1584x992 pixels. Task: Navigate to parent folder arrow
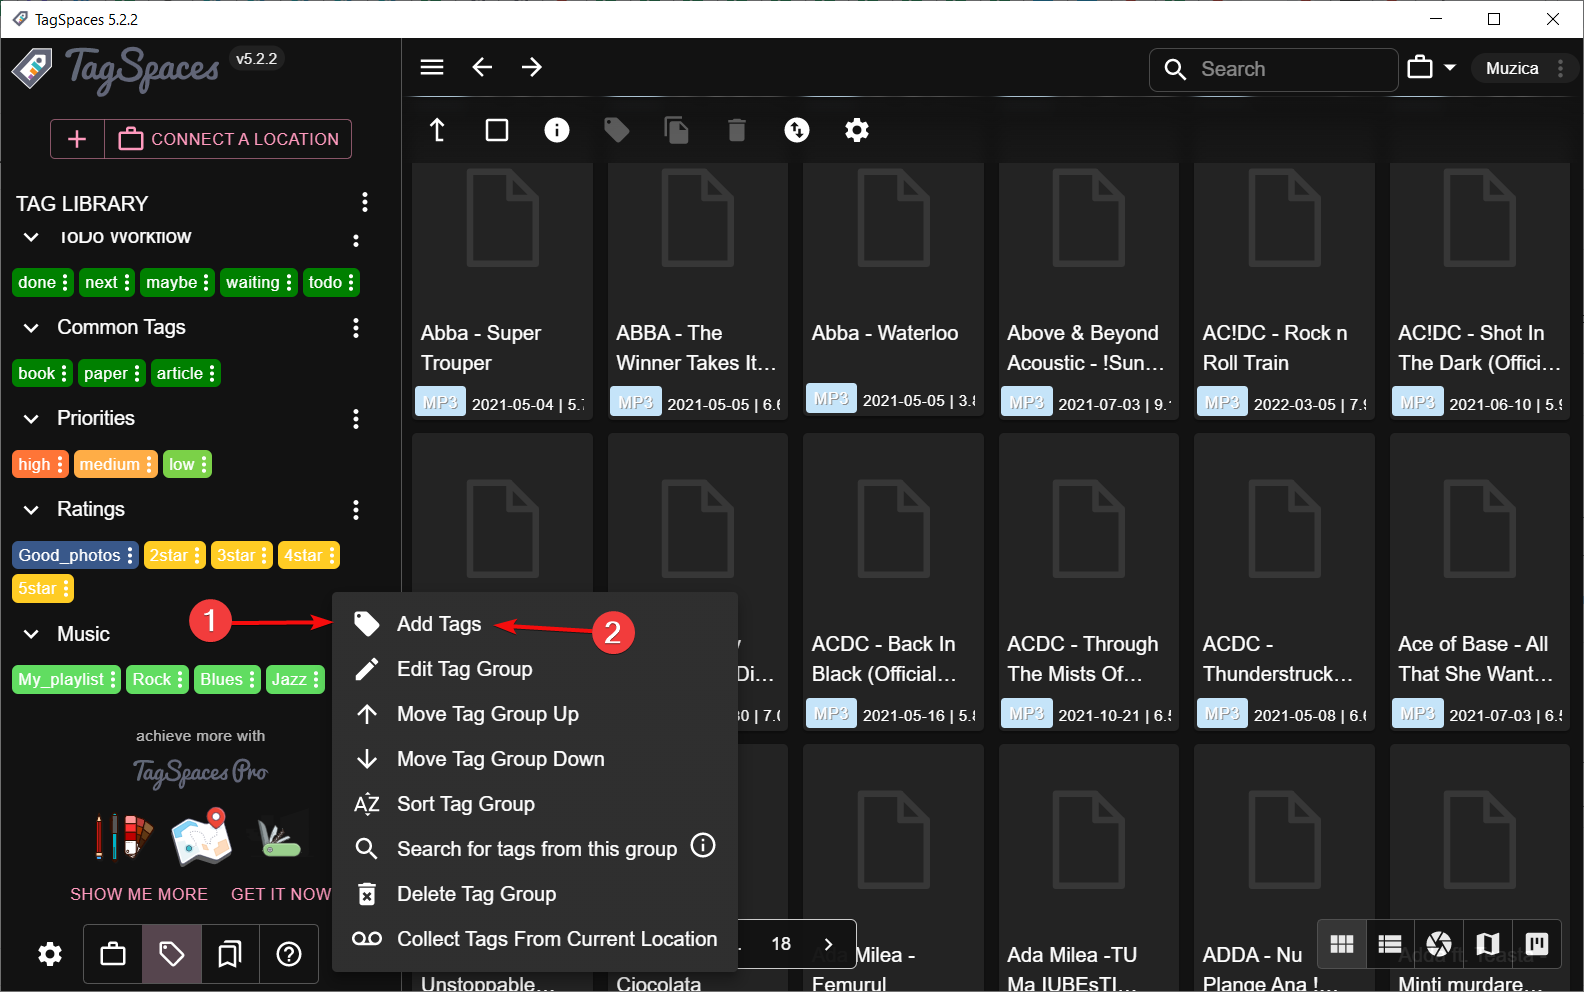click(437, 130)
